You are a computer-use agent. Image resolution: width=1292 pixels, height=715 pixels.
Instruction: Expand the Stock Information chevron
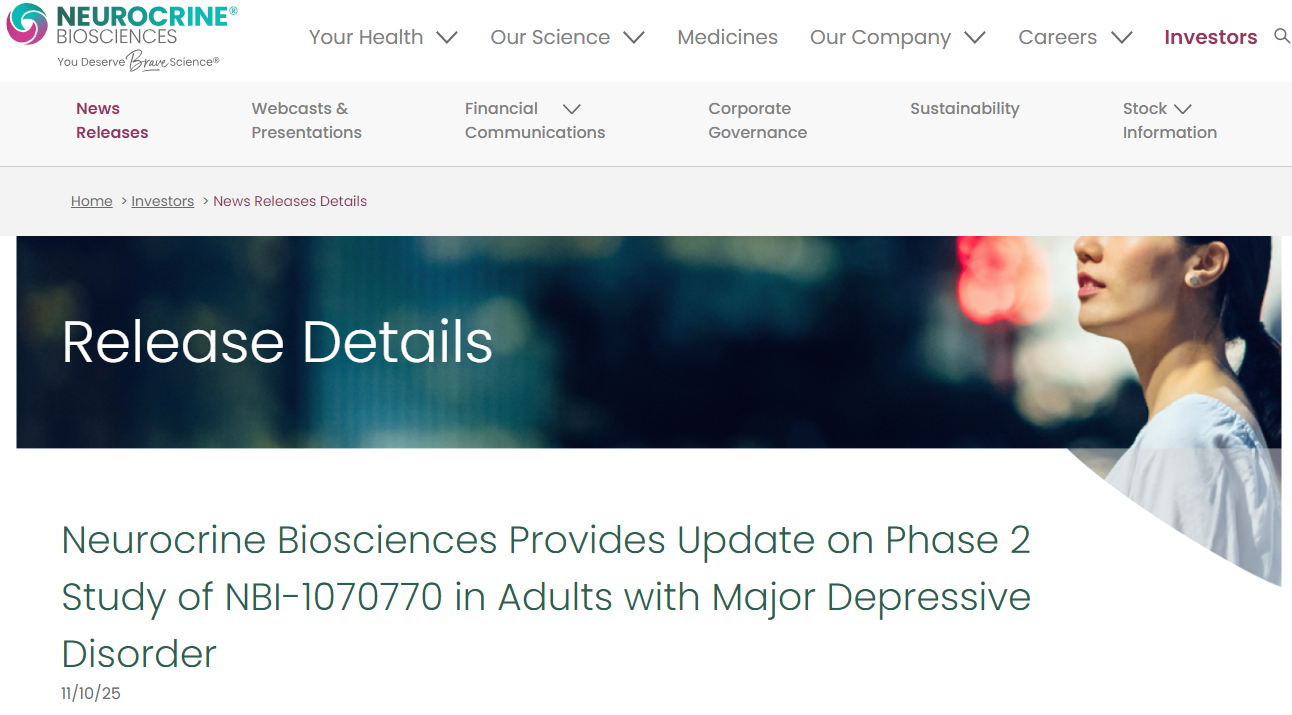[x=1183, y=109]
